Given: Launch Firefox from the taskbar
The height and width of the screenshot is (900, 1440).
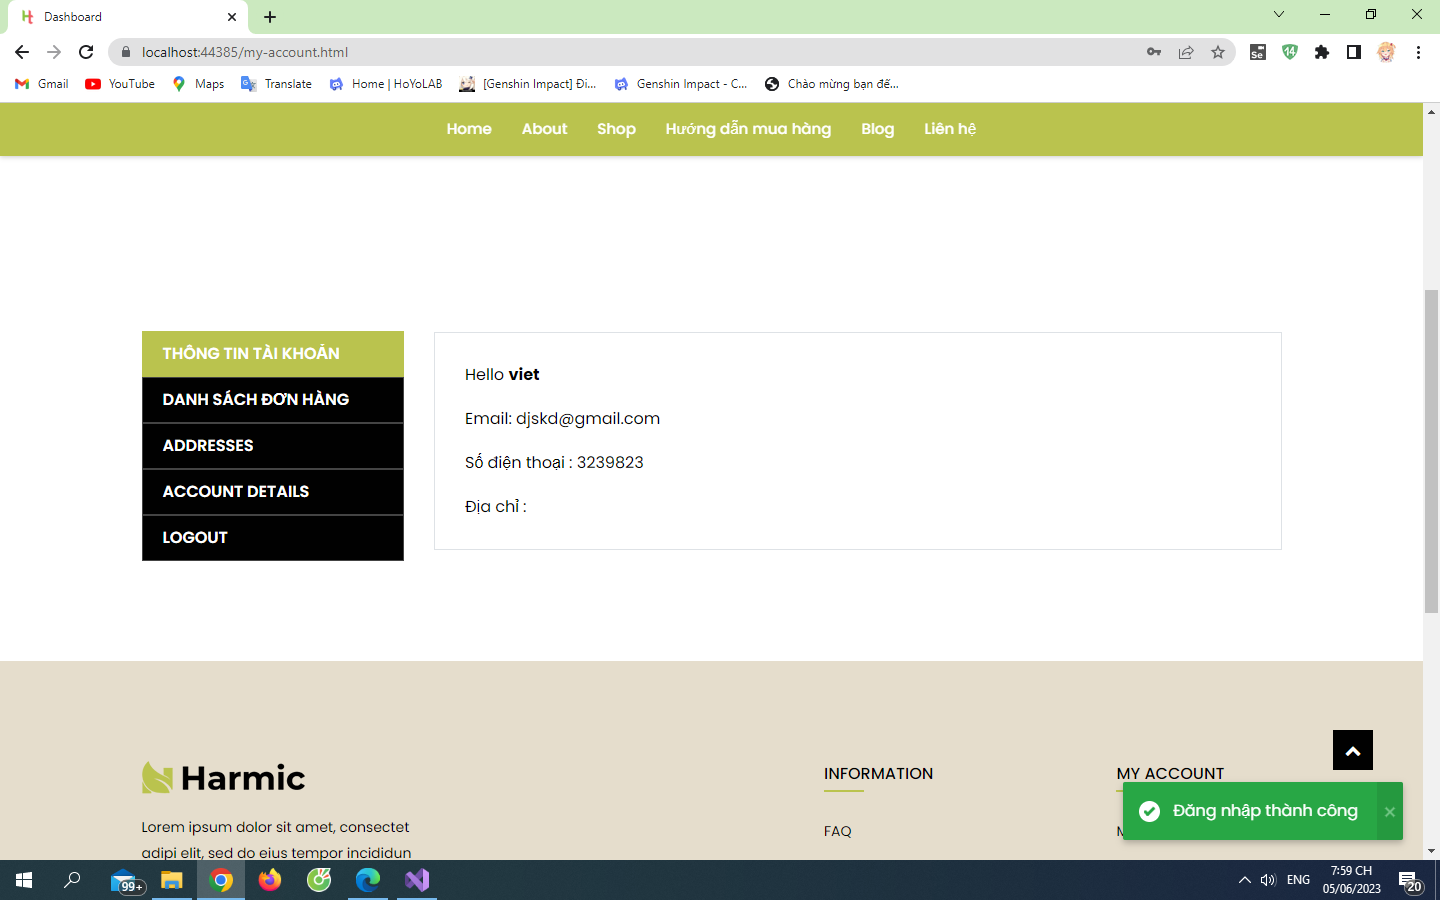Looking at the screenshot, I should (x=269, y=881).
